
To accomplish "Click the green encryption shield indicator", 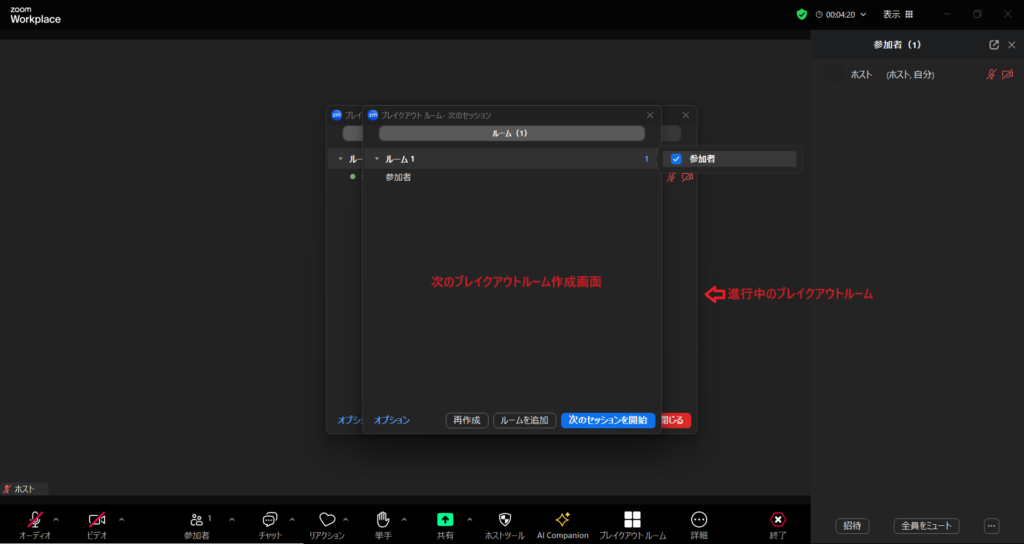I will click(x=801, y=15).
